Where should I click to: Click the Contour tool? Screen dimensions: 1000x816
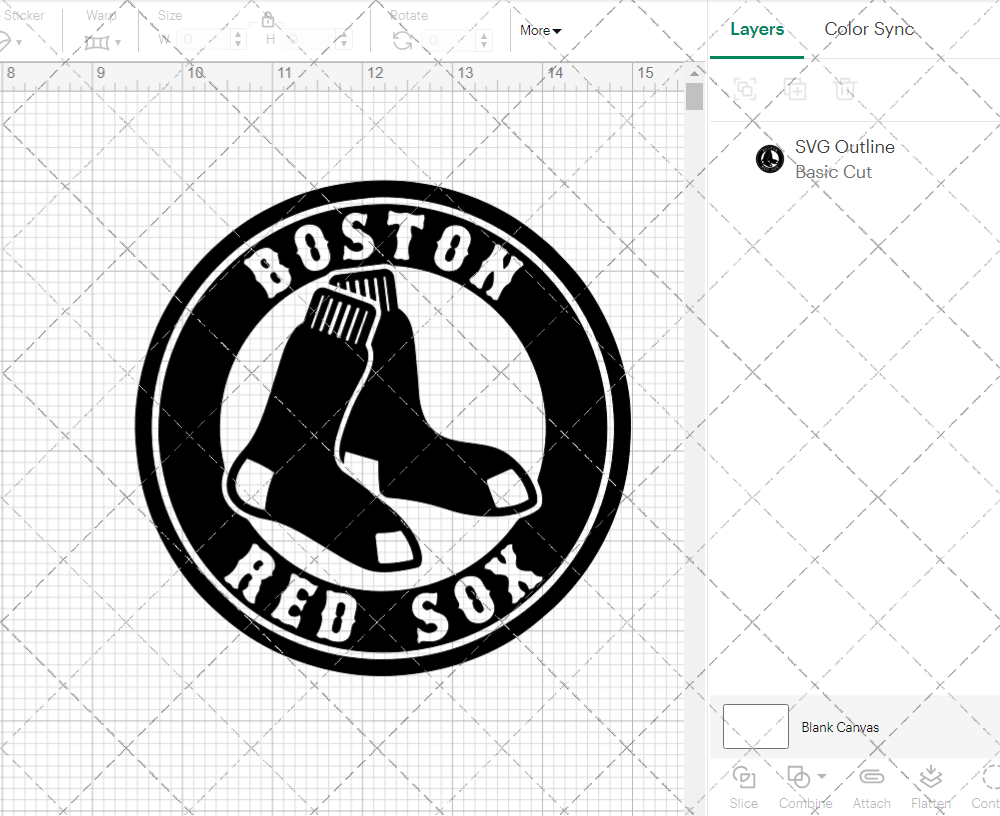(987, 787)
